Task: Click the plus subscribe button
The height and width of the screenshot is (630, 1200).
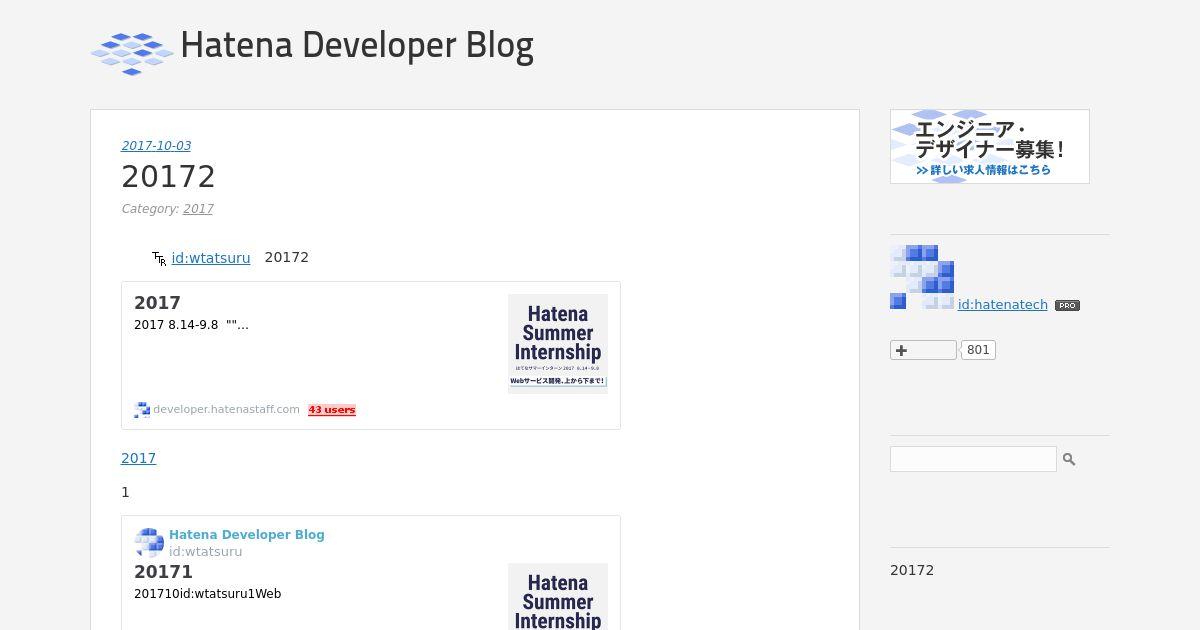Action: (923, 350)
